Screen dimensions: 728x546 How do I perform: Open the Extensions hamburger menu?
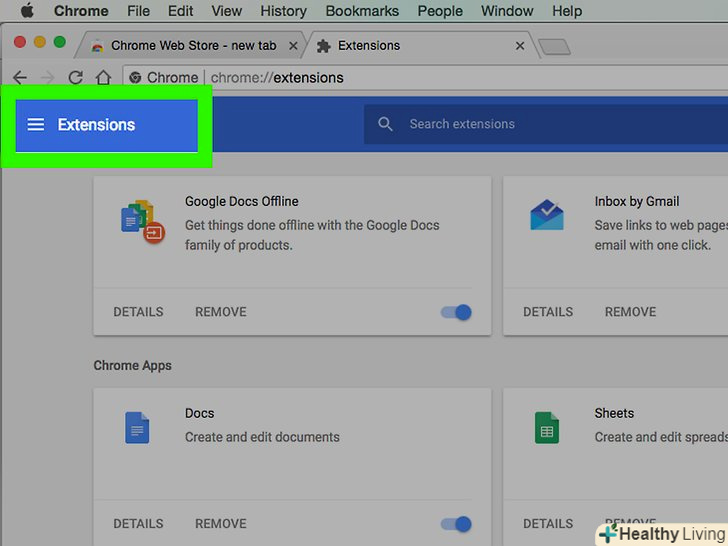pyautogui.click(x=36, y=125)
